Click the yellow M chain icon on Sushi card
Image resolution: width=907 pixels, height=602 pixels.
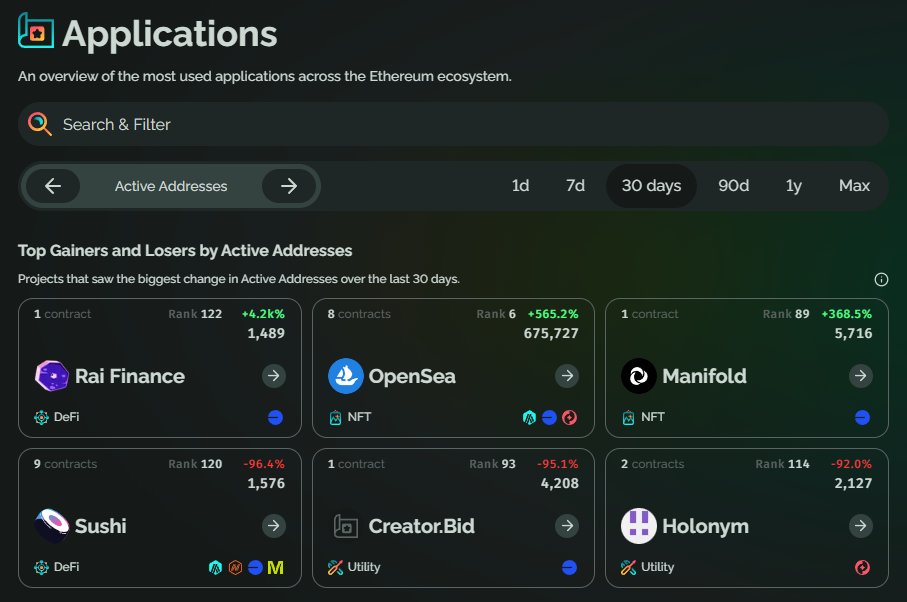[275, 568]
